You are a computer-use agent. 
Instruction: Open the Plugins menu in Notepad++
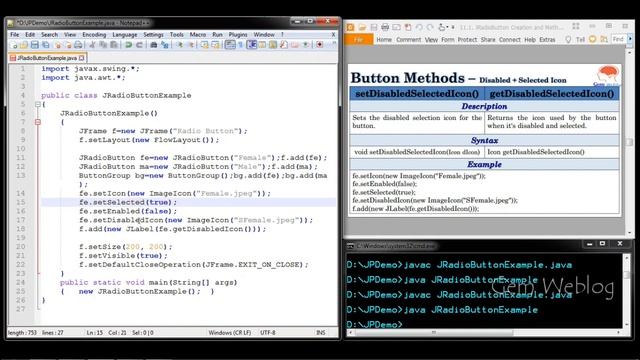coord(238,35)
